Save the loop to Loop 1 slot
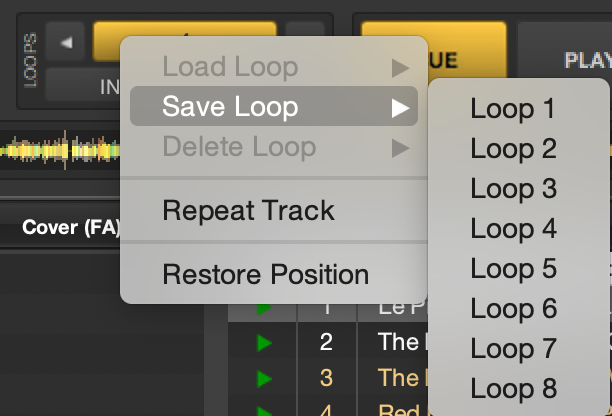The image size is (612, 416). pos(513,108)
